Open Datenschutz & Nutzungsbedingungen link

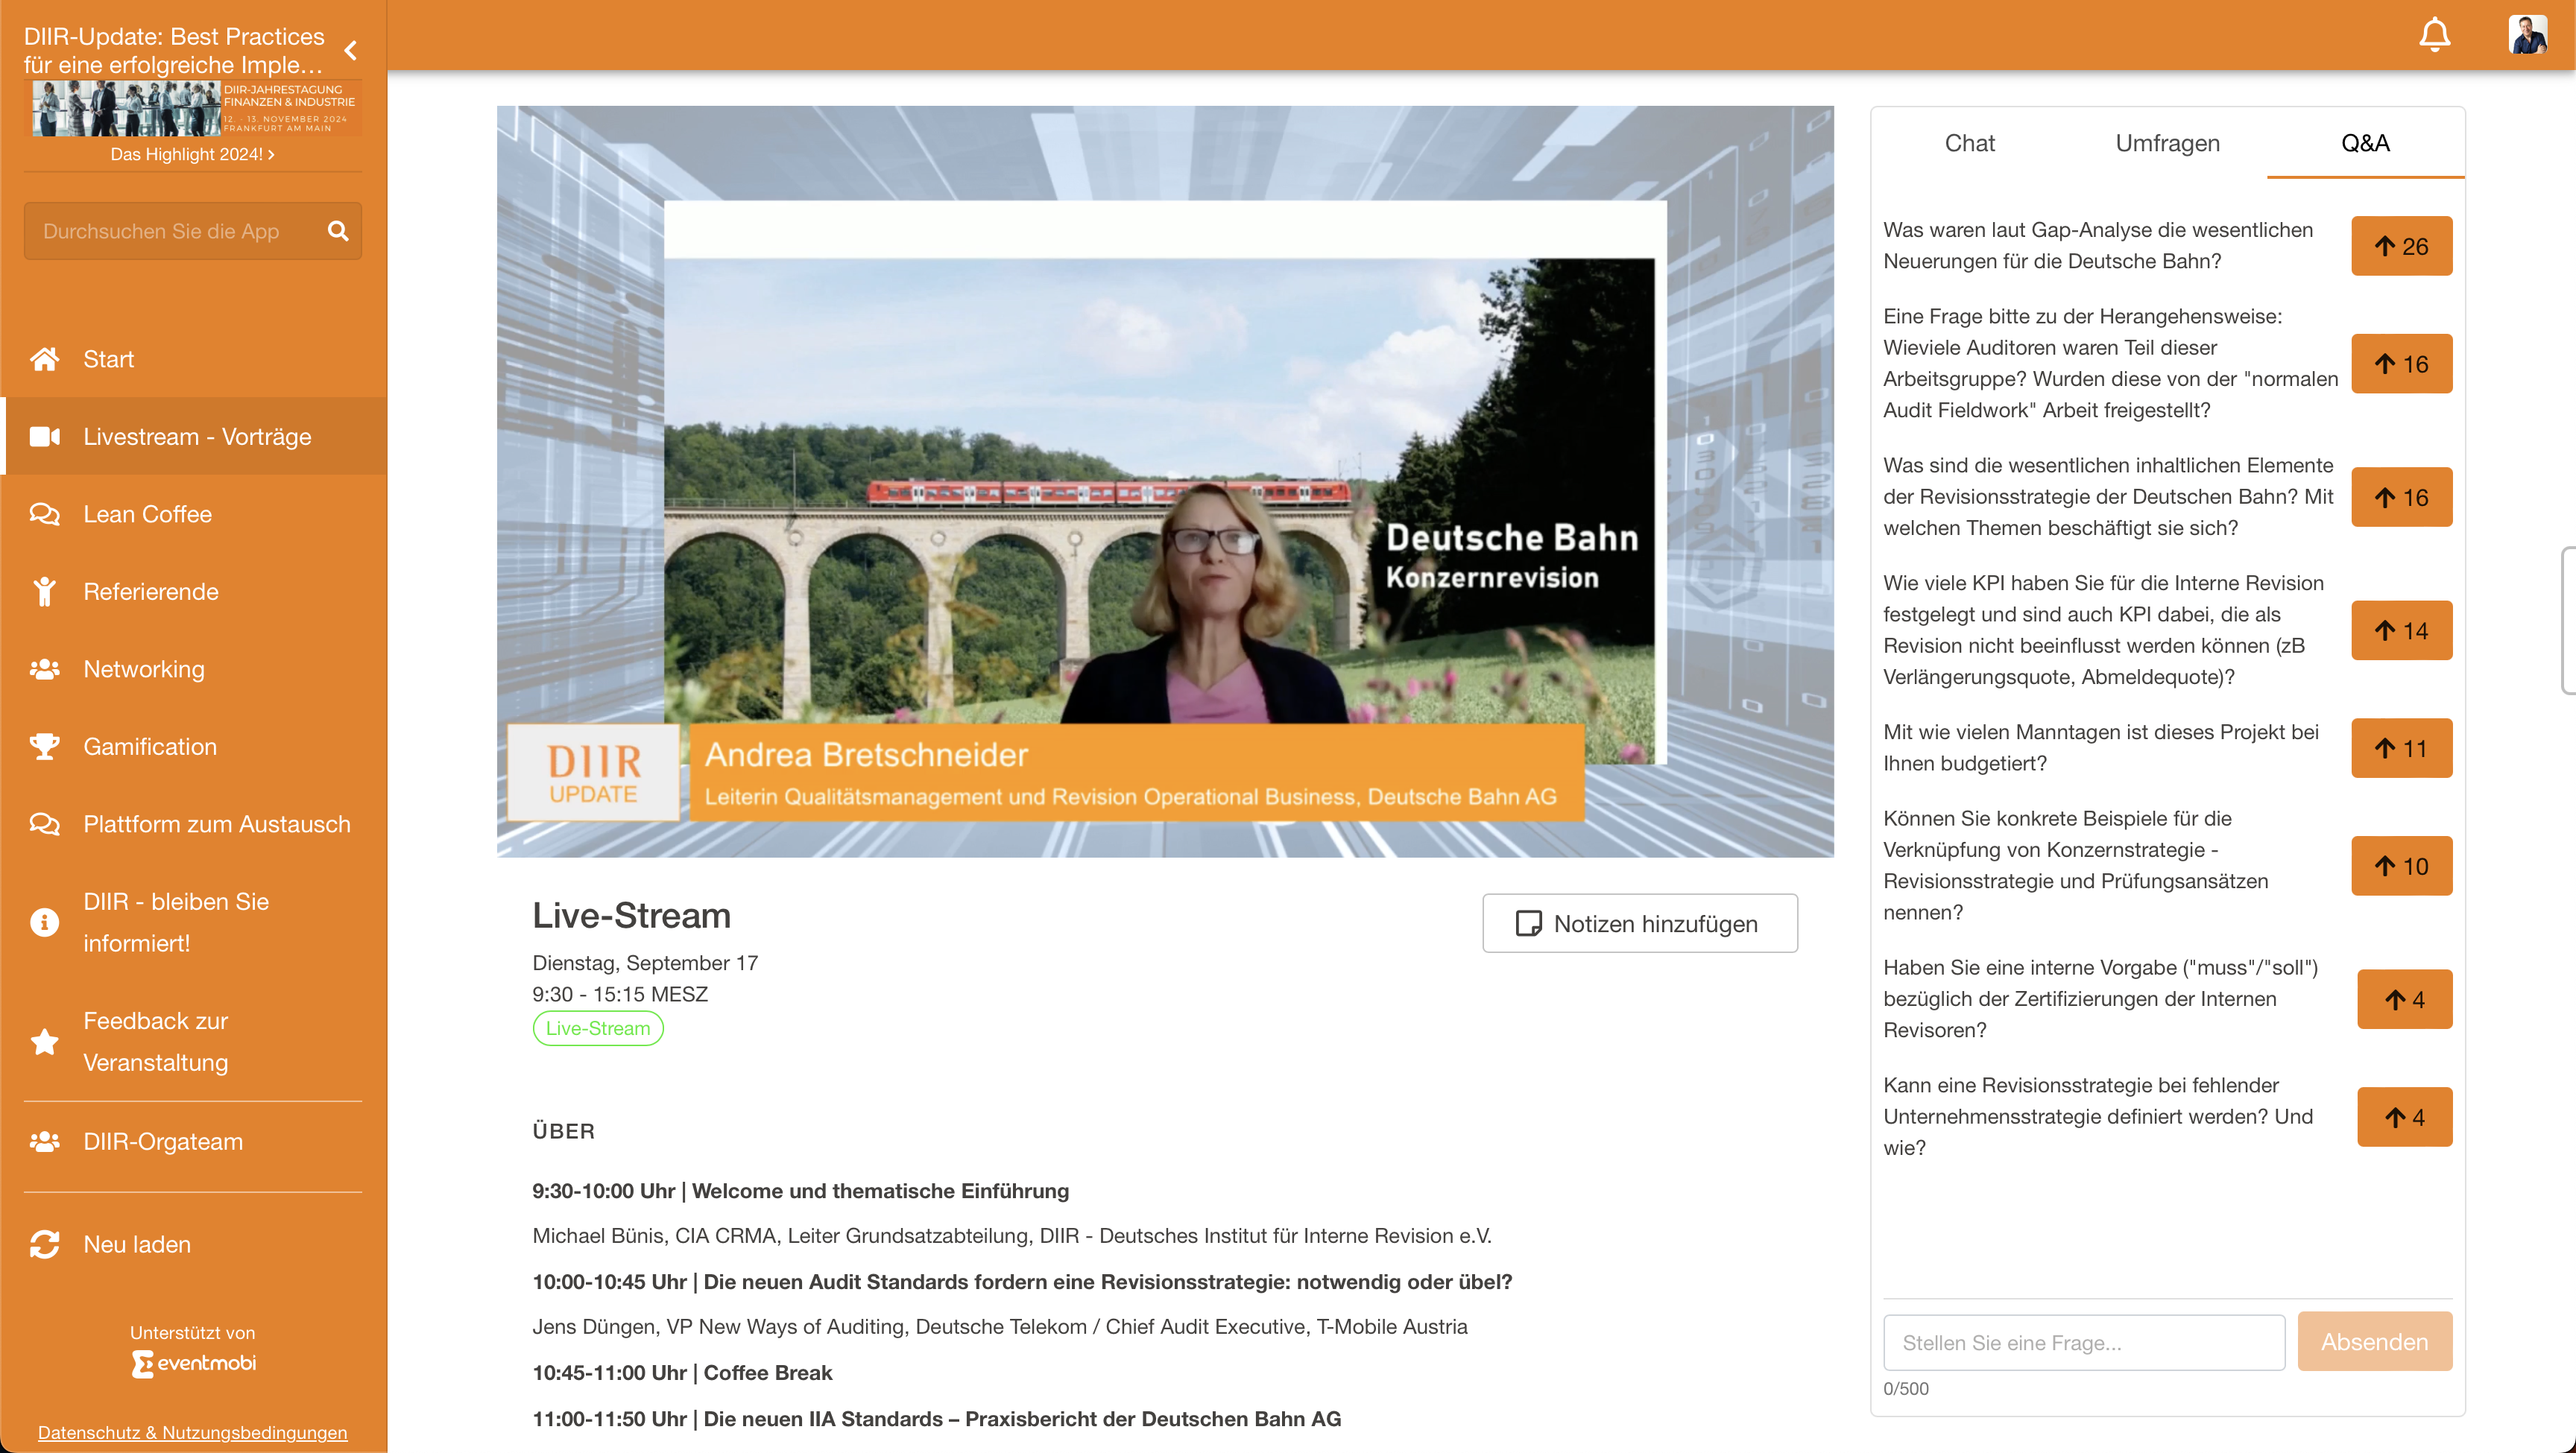coord(192,1432)
